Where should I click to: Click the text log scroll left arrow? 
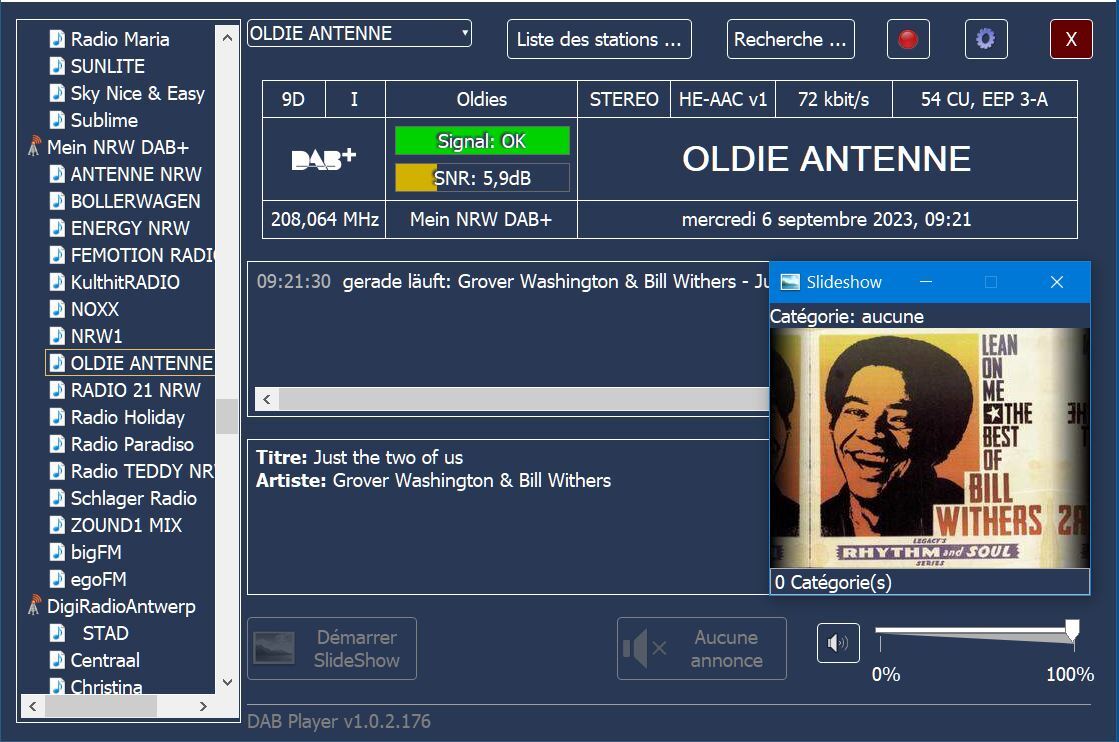coord(267,399)
